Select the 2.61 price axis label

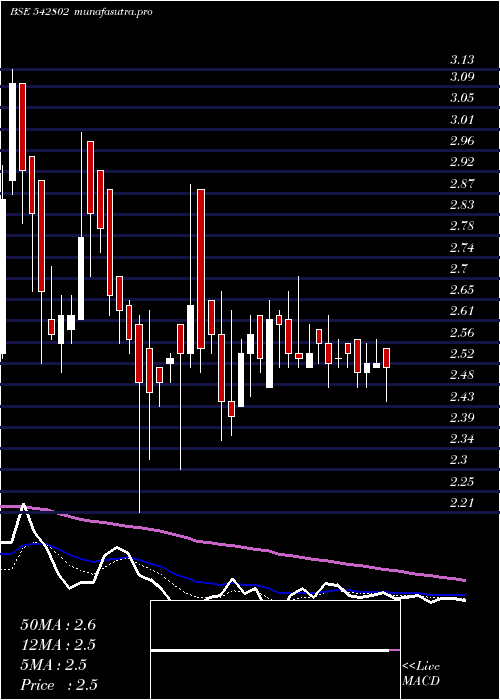coord(462,311)
